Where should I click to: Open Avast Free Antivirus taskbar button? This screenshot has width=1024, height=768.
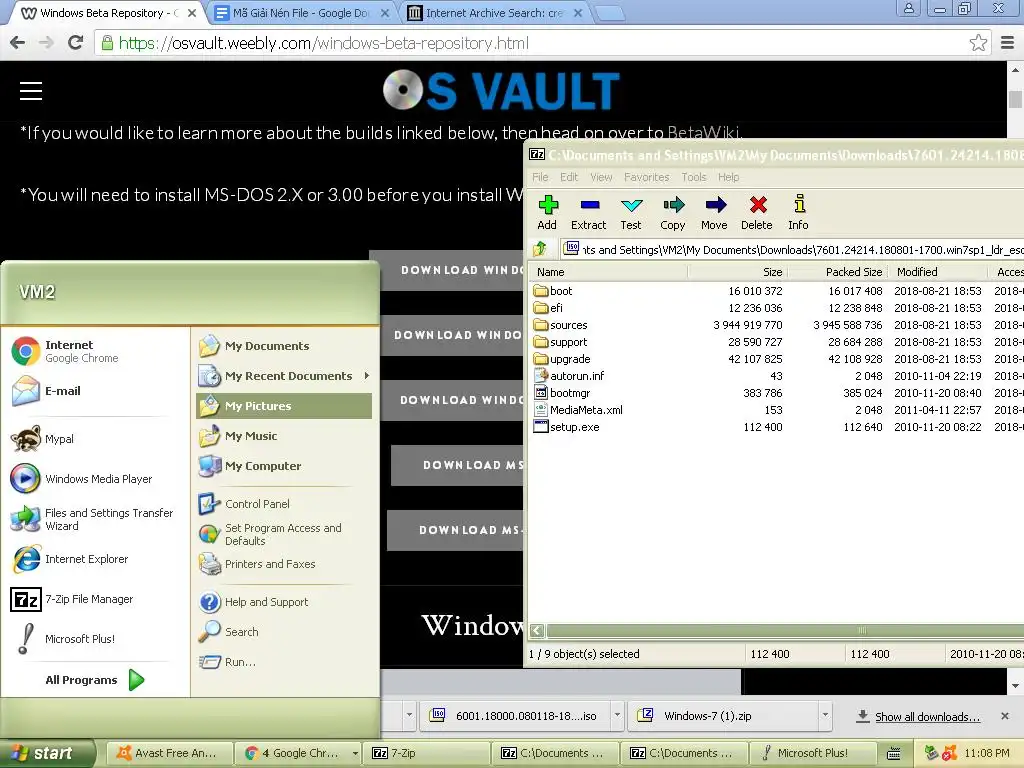[x=168, y=753]
